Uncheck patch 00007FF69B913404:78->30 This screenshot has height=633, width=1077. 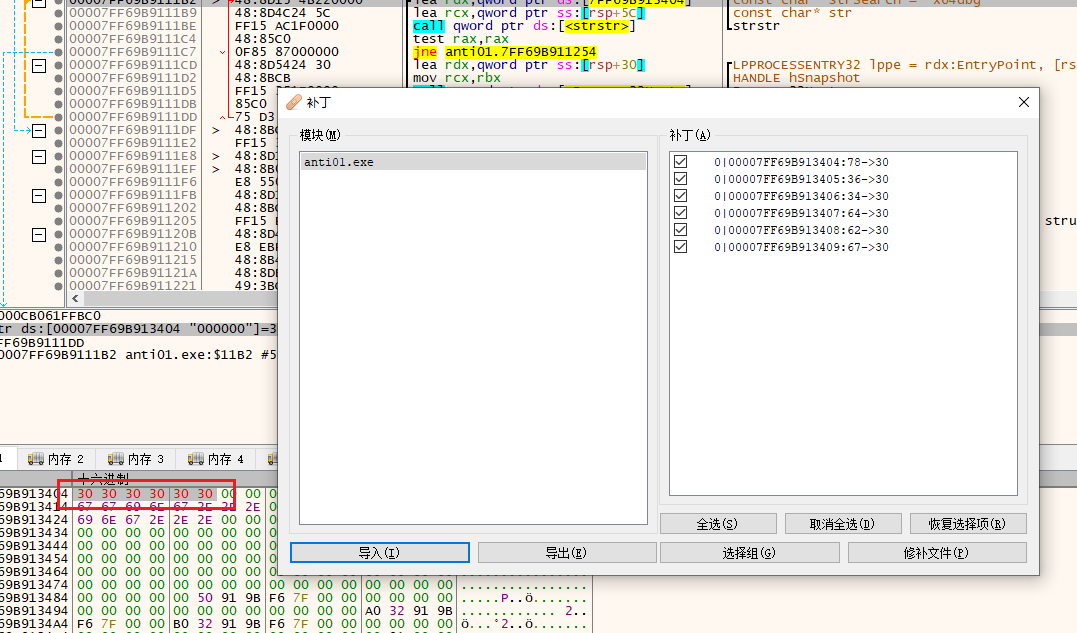(681, 162)
